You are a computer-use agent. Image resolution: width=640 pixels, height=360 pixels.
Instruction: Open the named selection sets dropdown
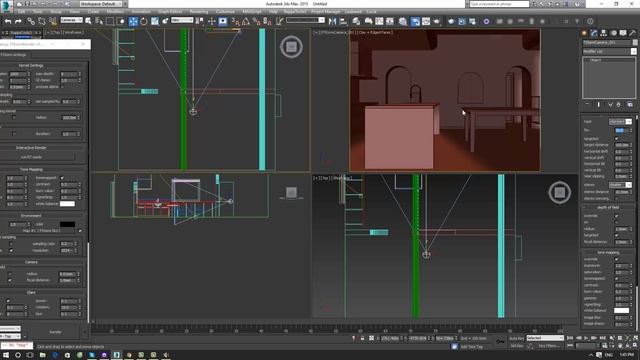305,20
